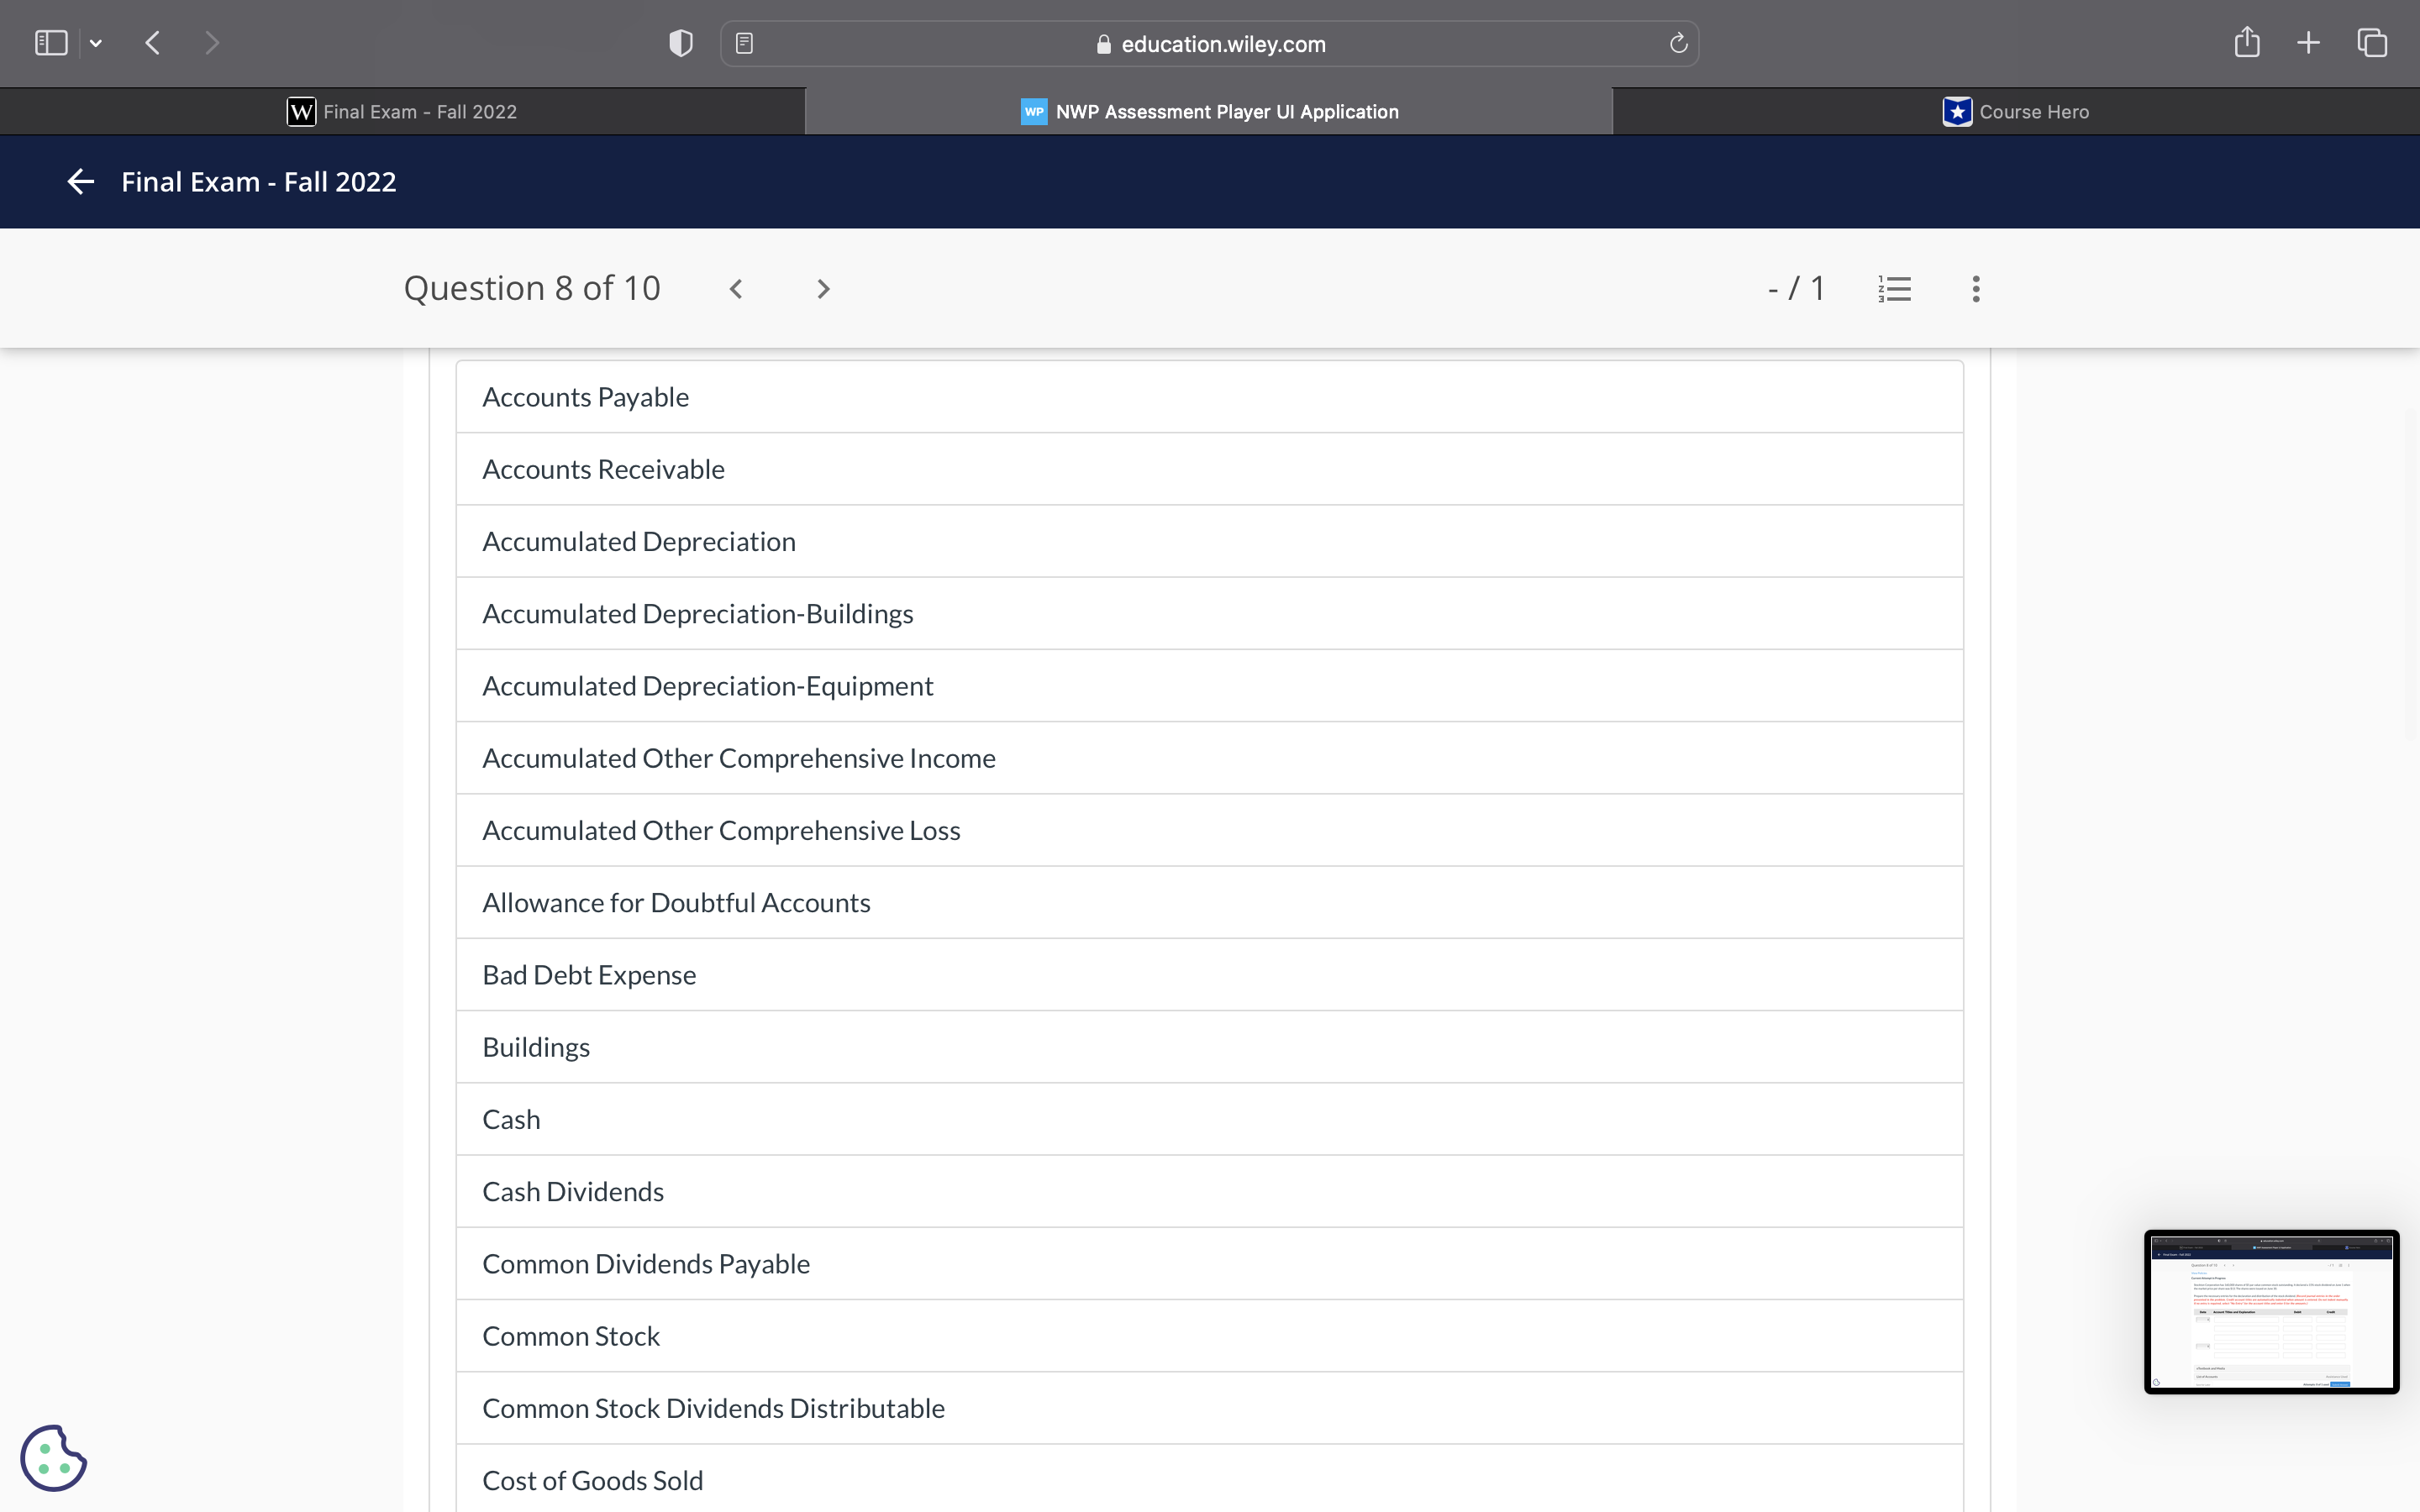Go to the previous question chevron

[736, 289]
